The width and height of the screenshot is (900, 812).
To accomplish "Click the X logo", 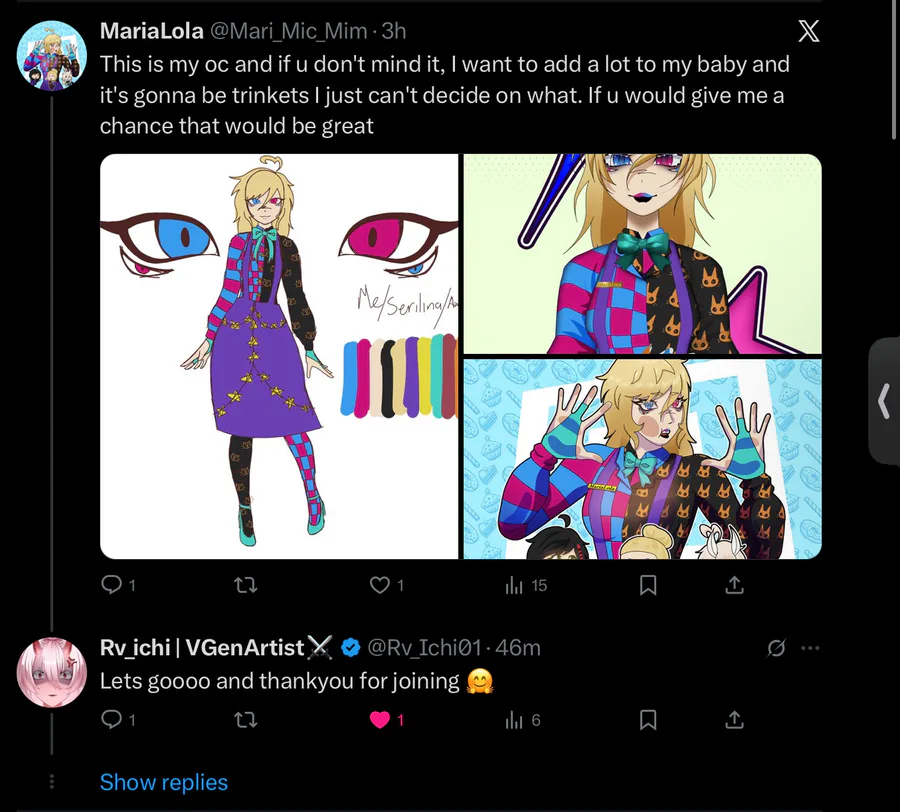I will 808,32.
